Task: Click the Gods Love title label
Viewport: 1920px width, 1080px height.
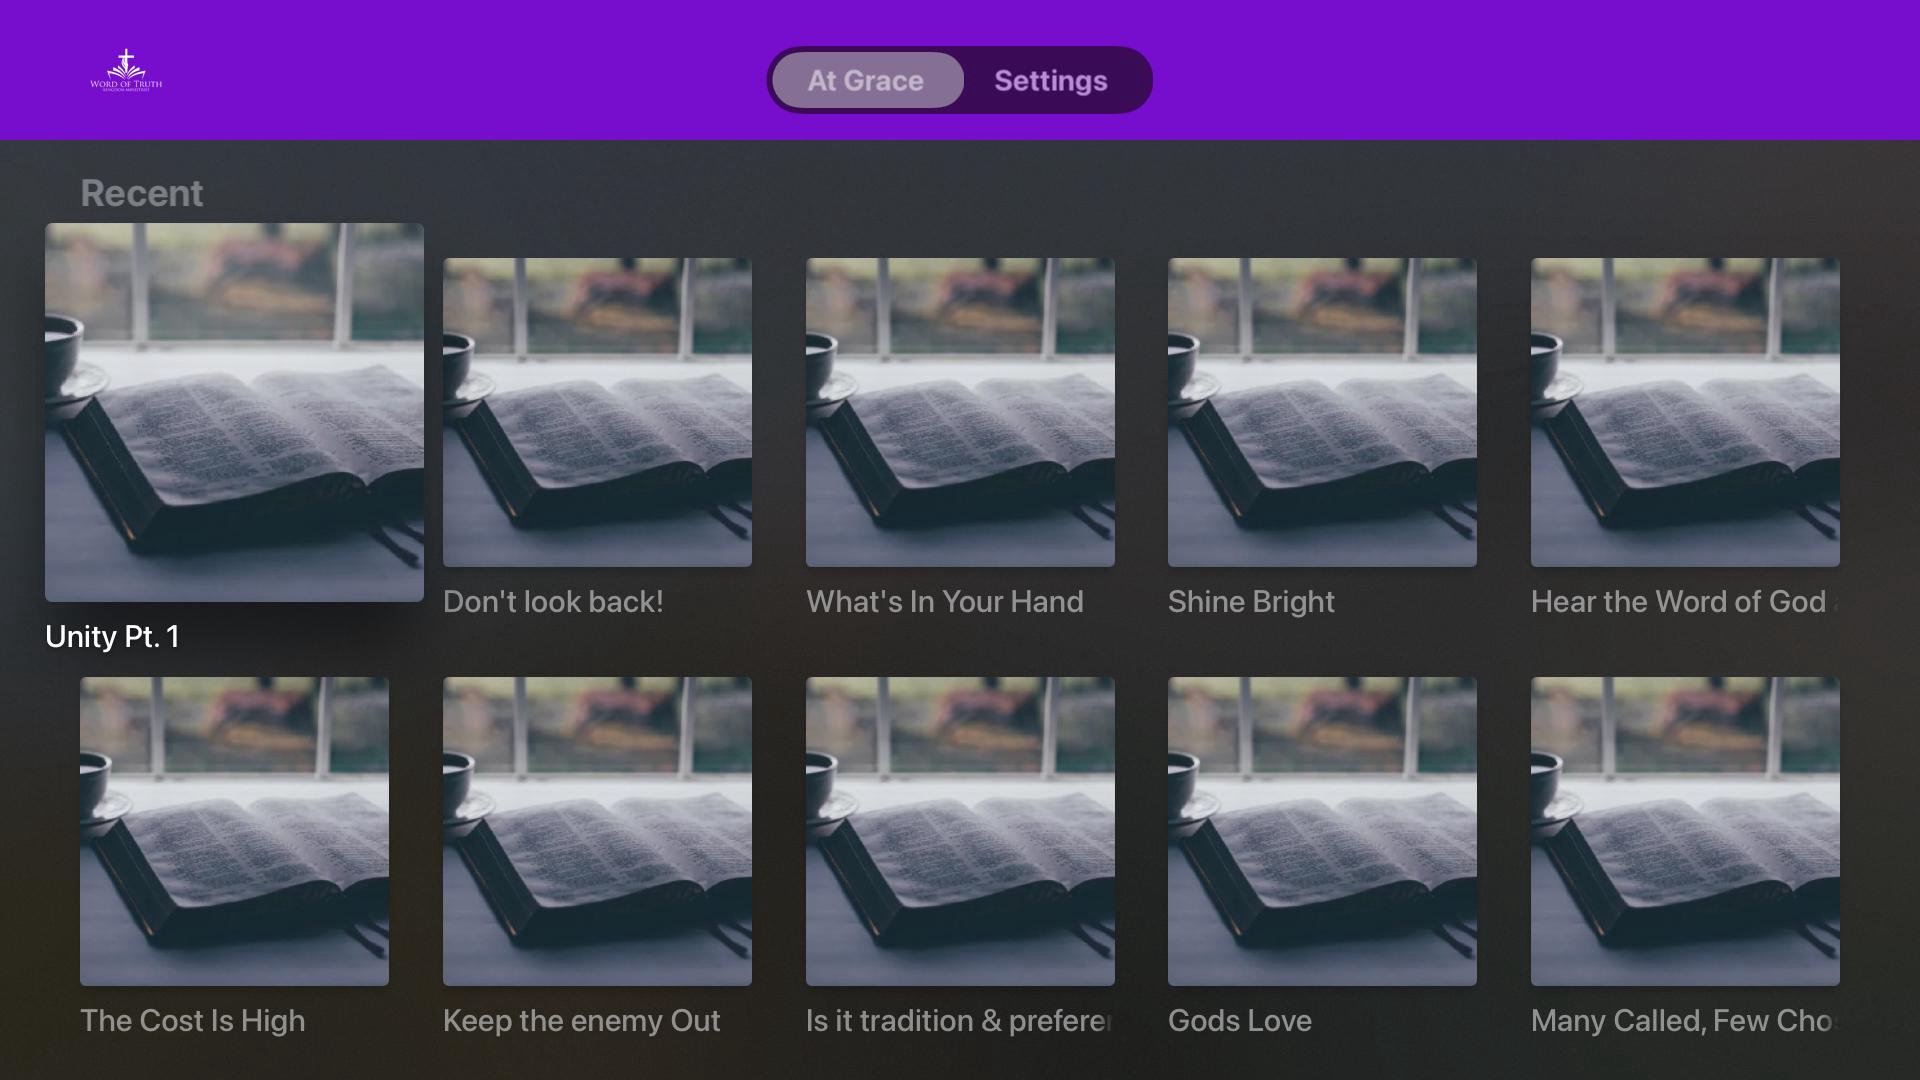Action: [1239, 1021]
